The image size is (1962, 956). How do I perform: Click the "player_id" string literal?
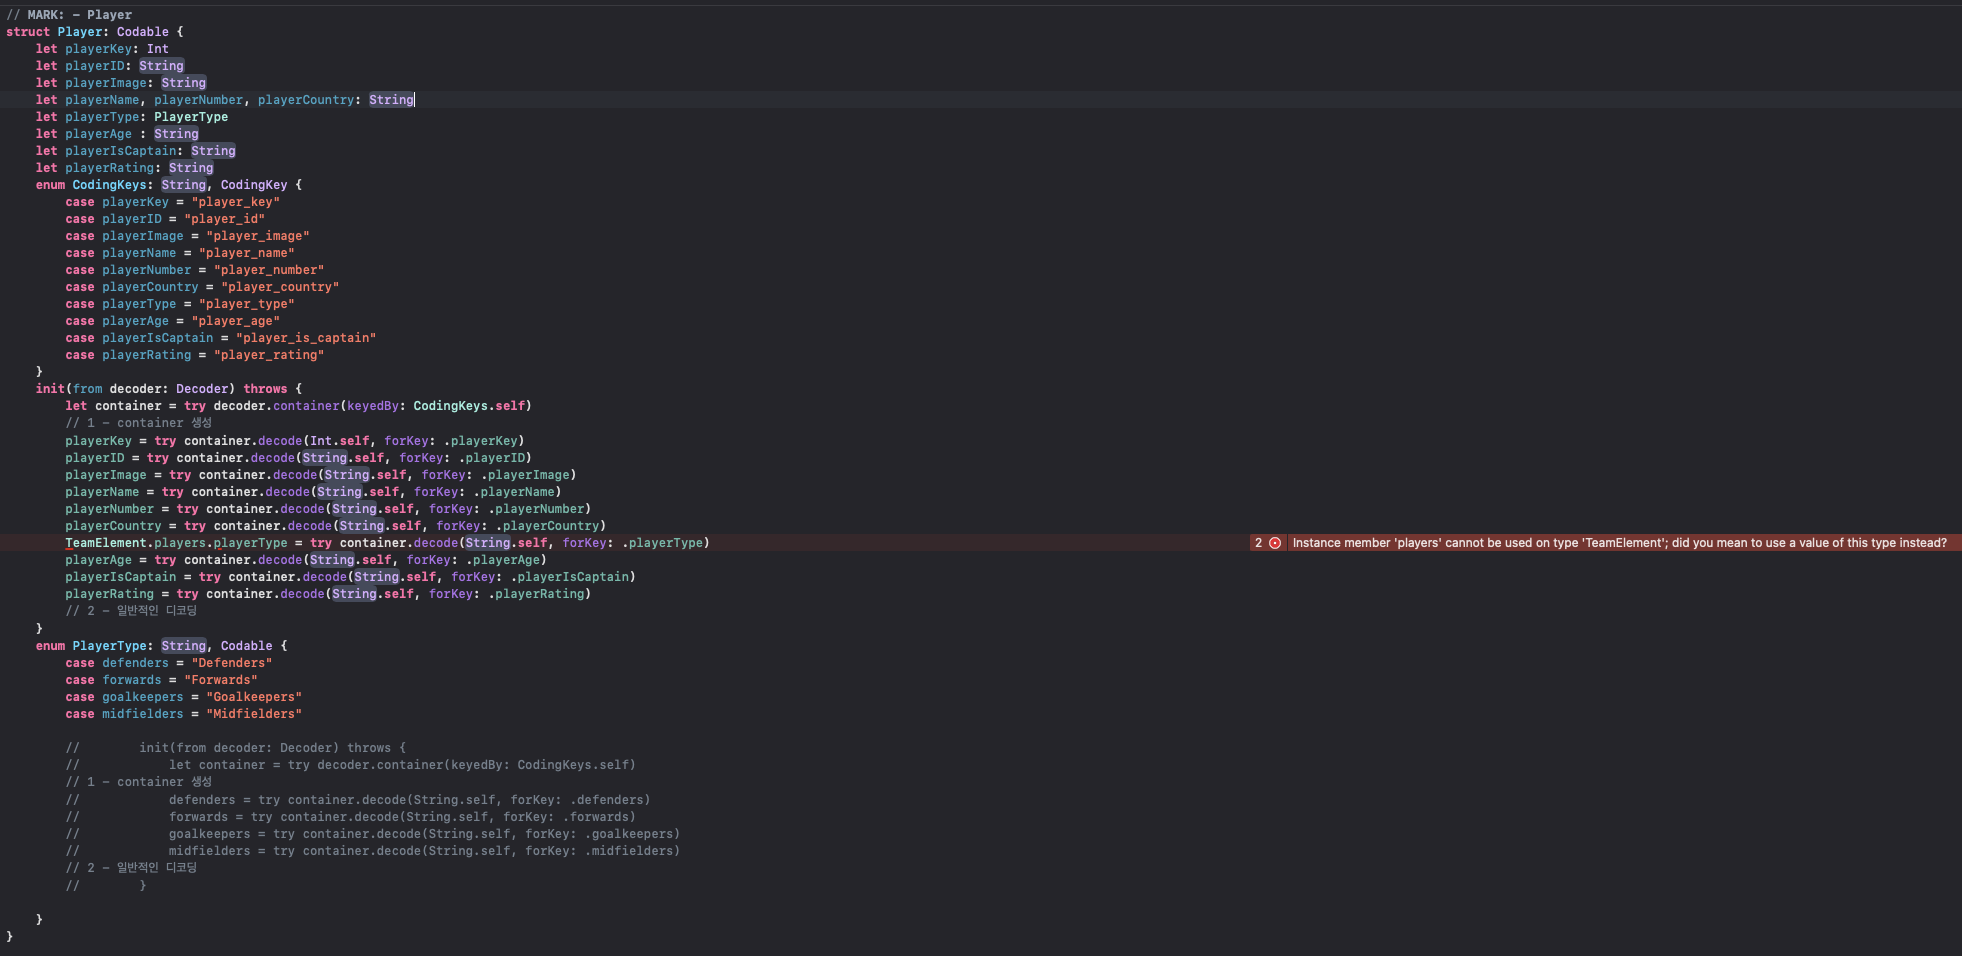[x=225, y=219]
